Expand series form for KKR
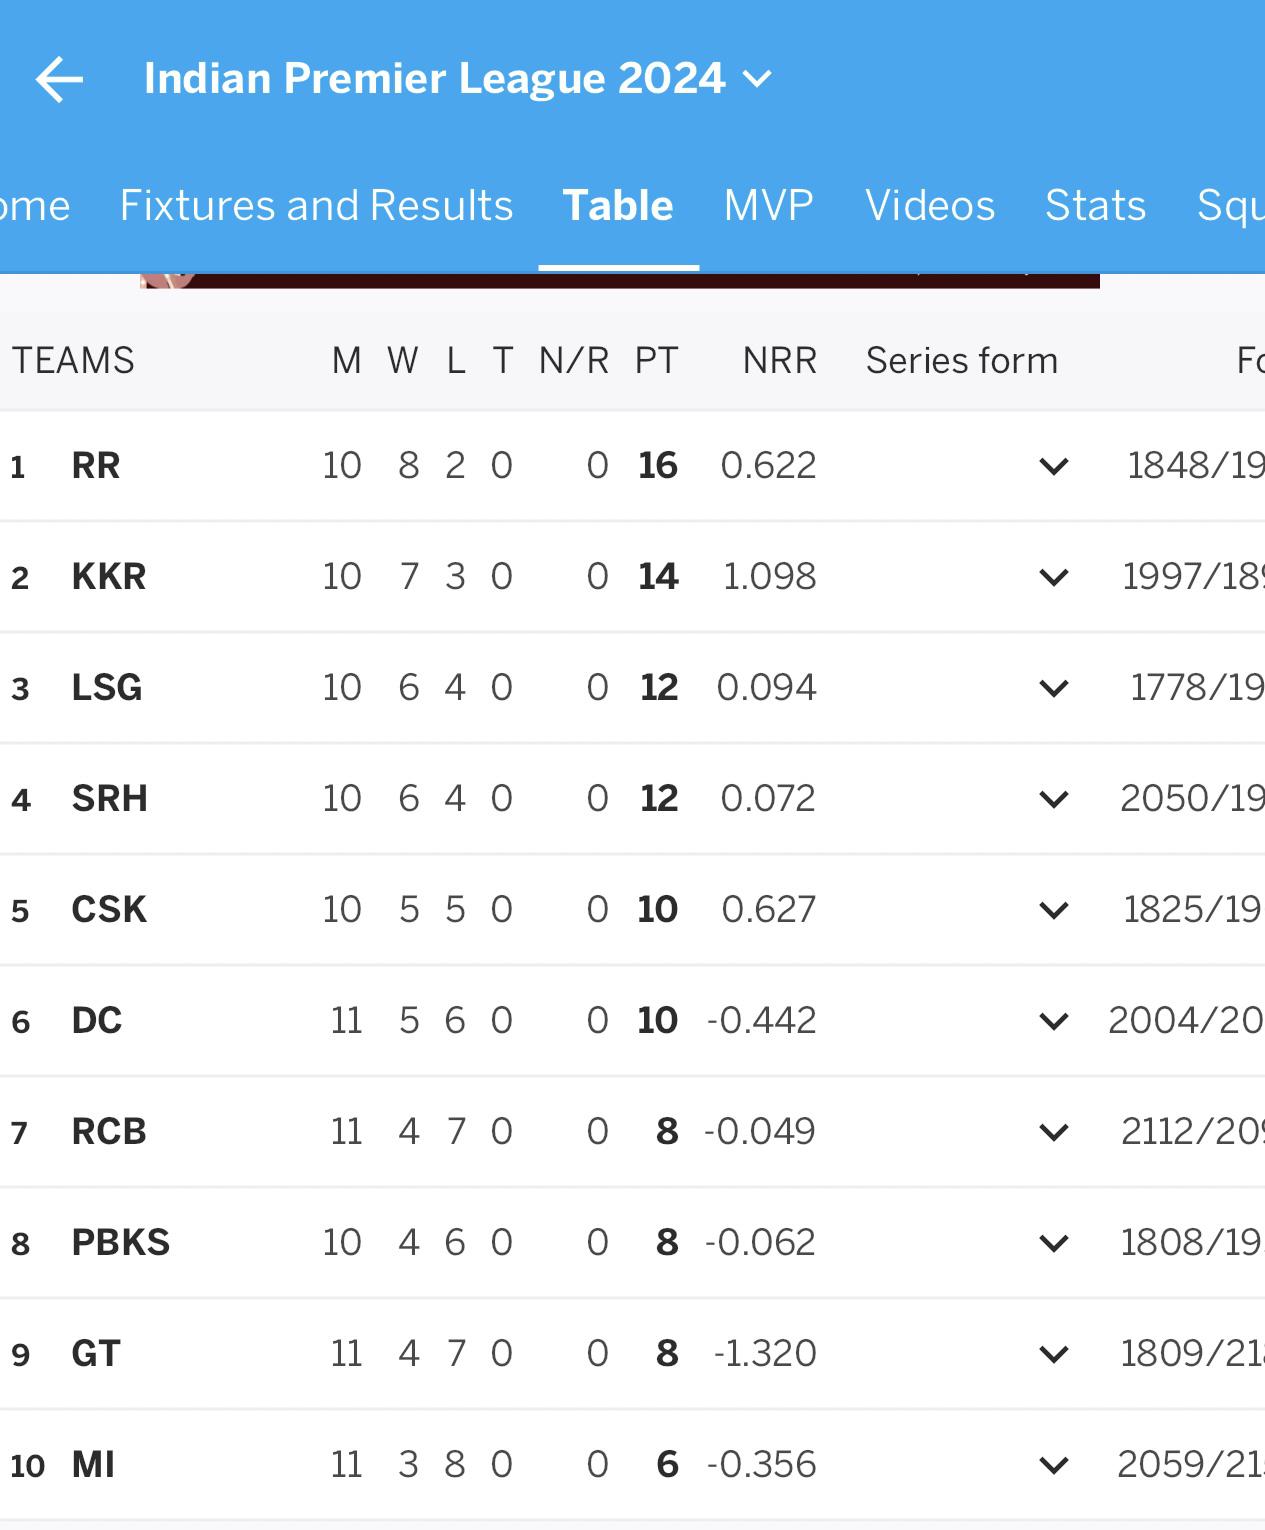Viewport: 1265px width, 1530px height. 1054,577
